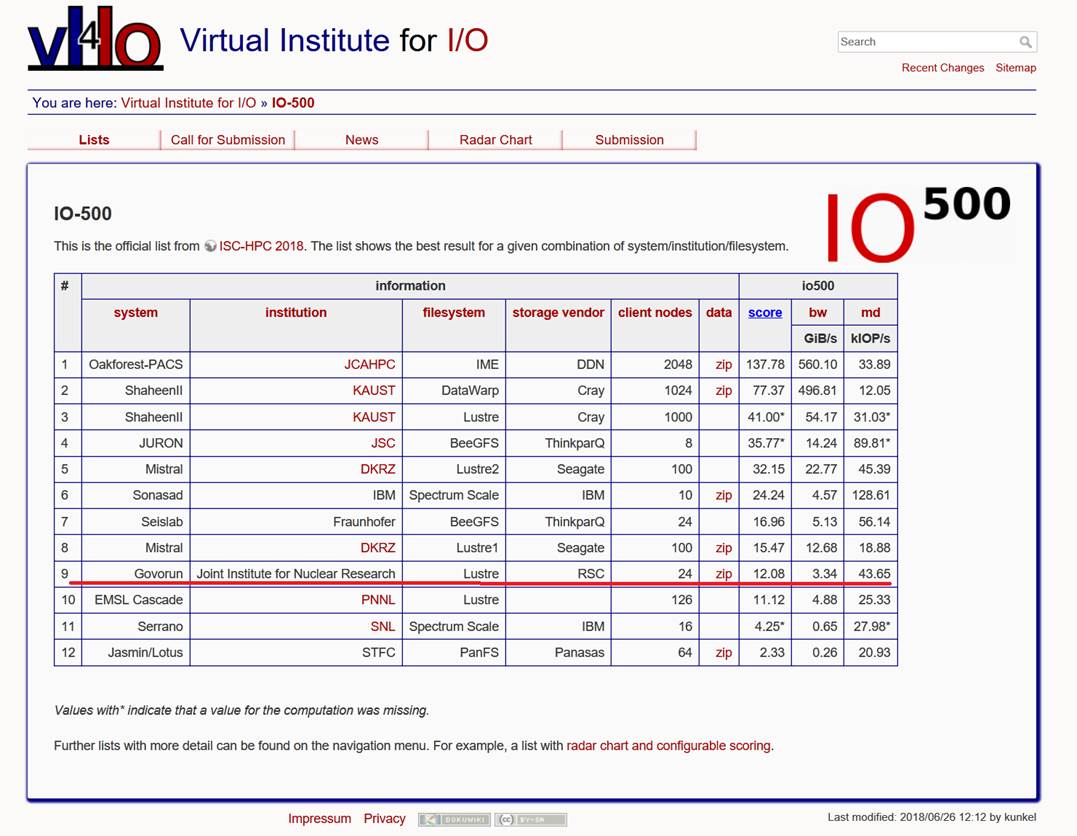Focus the Search input field

tap(926, 42)
